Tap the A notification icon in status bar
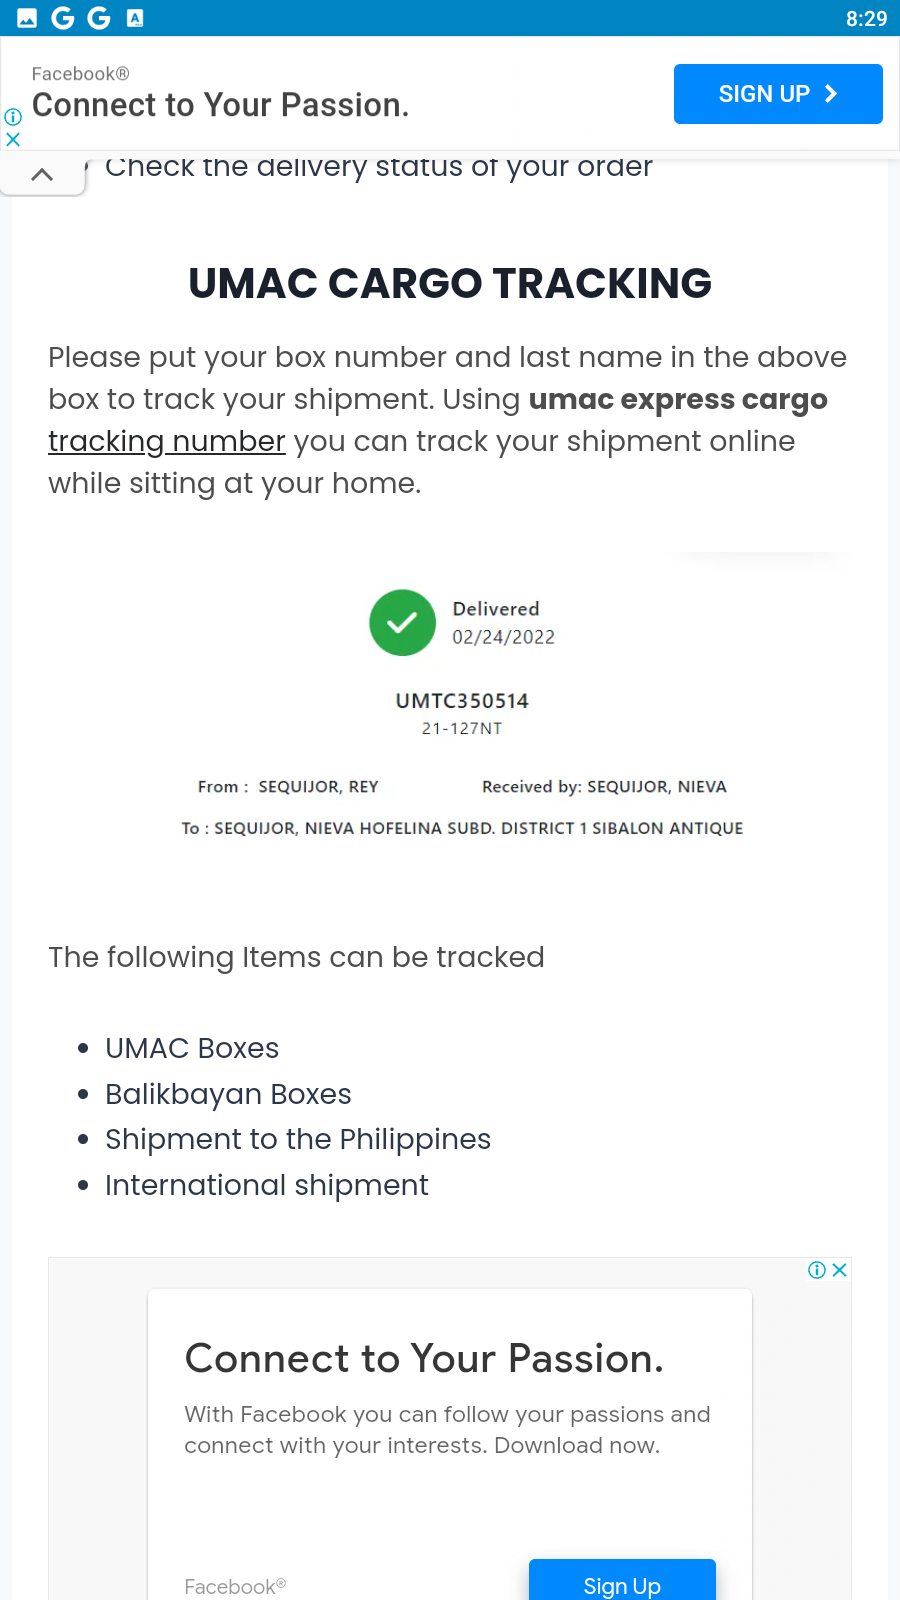This screenshot has height=1600, width=900. pos(135,18)
